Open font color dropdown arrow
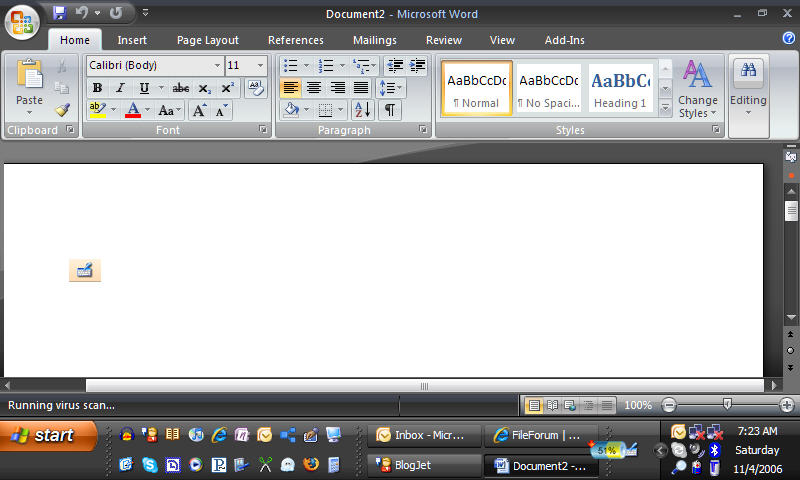The image size is (800, 480). pos(147,110)
